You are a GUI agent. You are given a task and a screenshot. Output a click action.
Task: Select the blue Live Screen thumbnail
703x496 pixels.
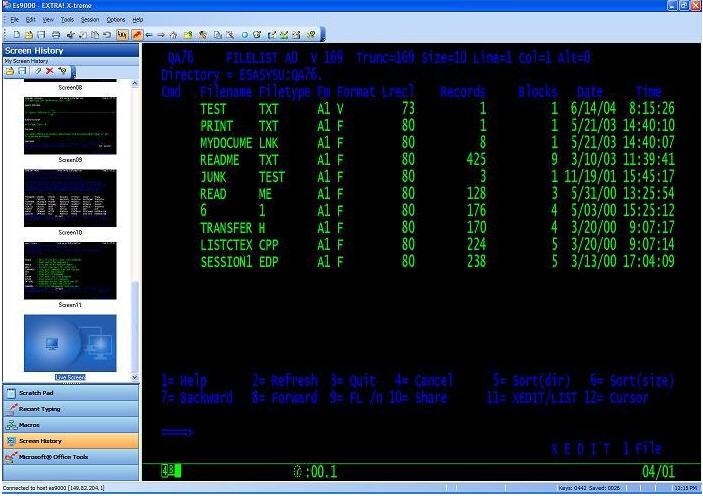click(x=70, y=343)
